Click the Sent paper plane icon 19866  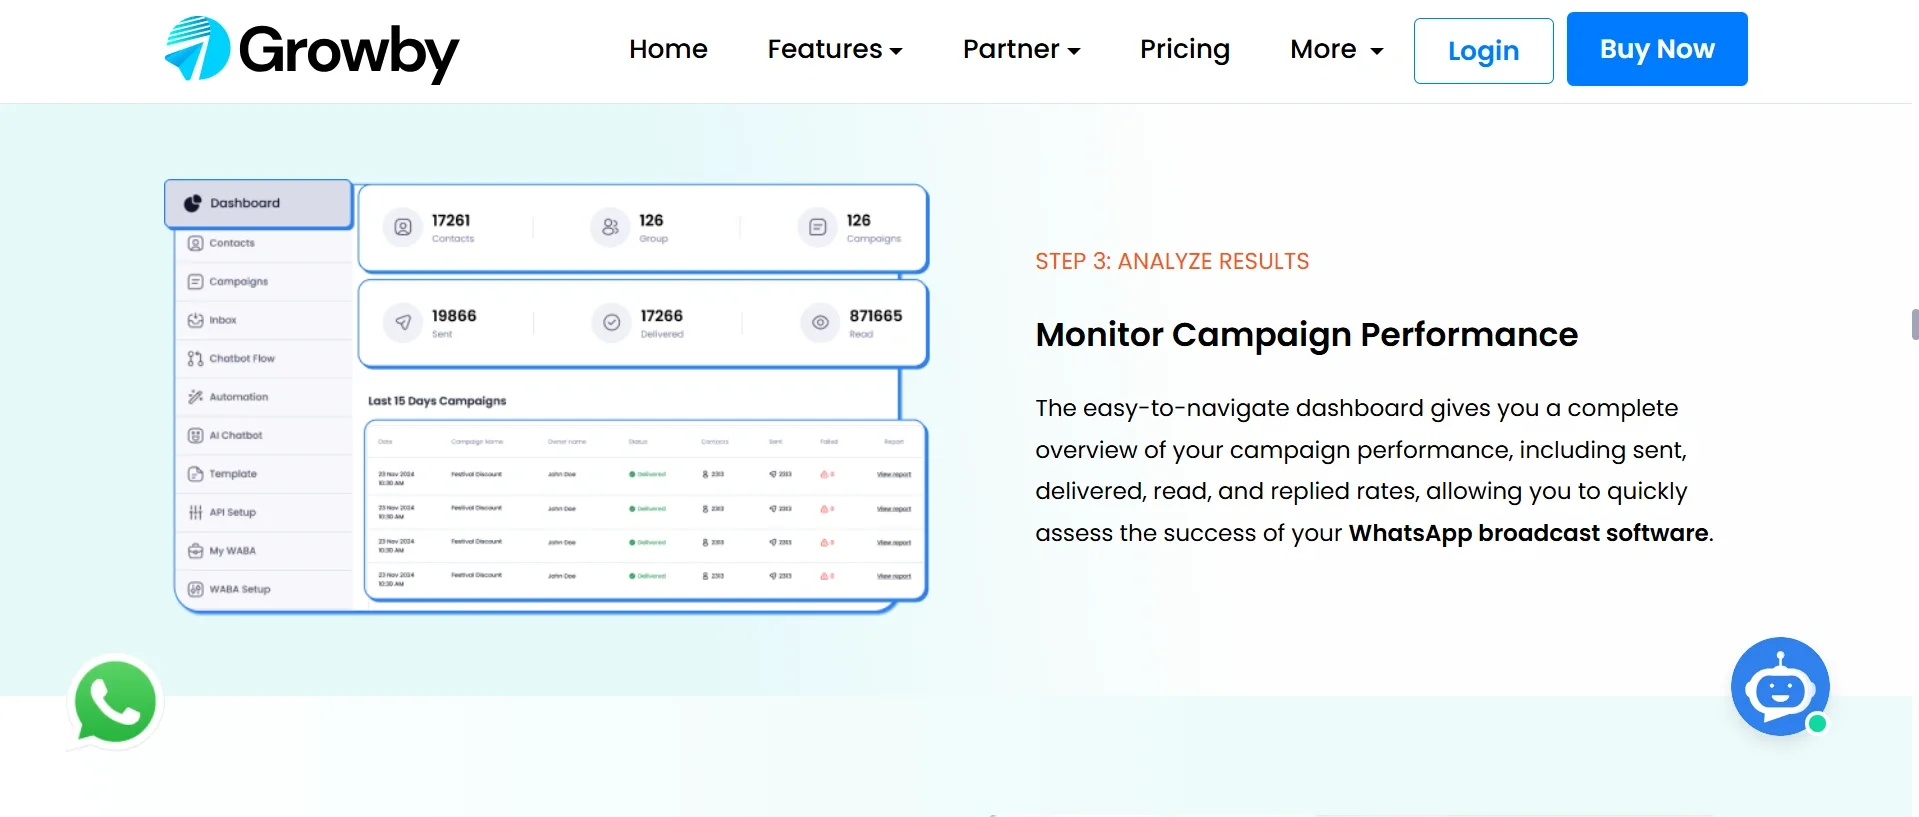(403, 323)
